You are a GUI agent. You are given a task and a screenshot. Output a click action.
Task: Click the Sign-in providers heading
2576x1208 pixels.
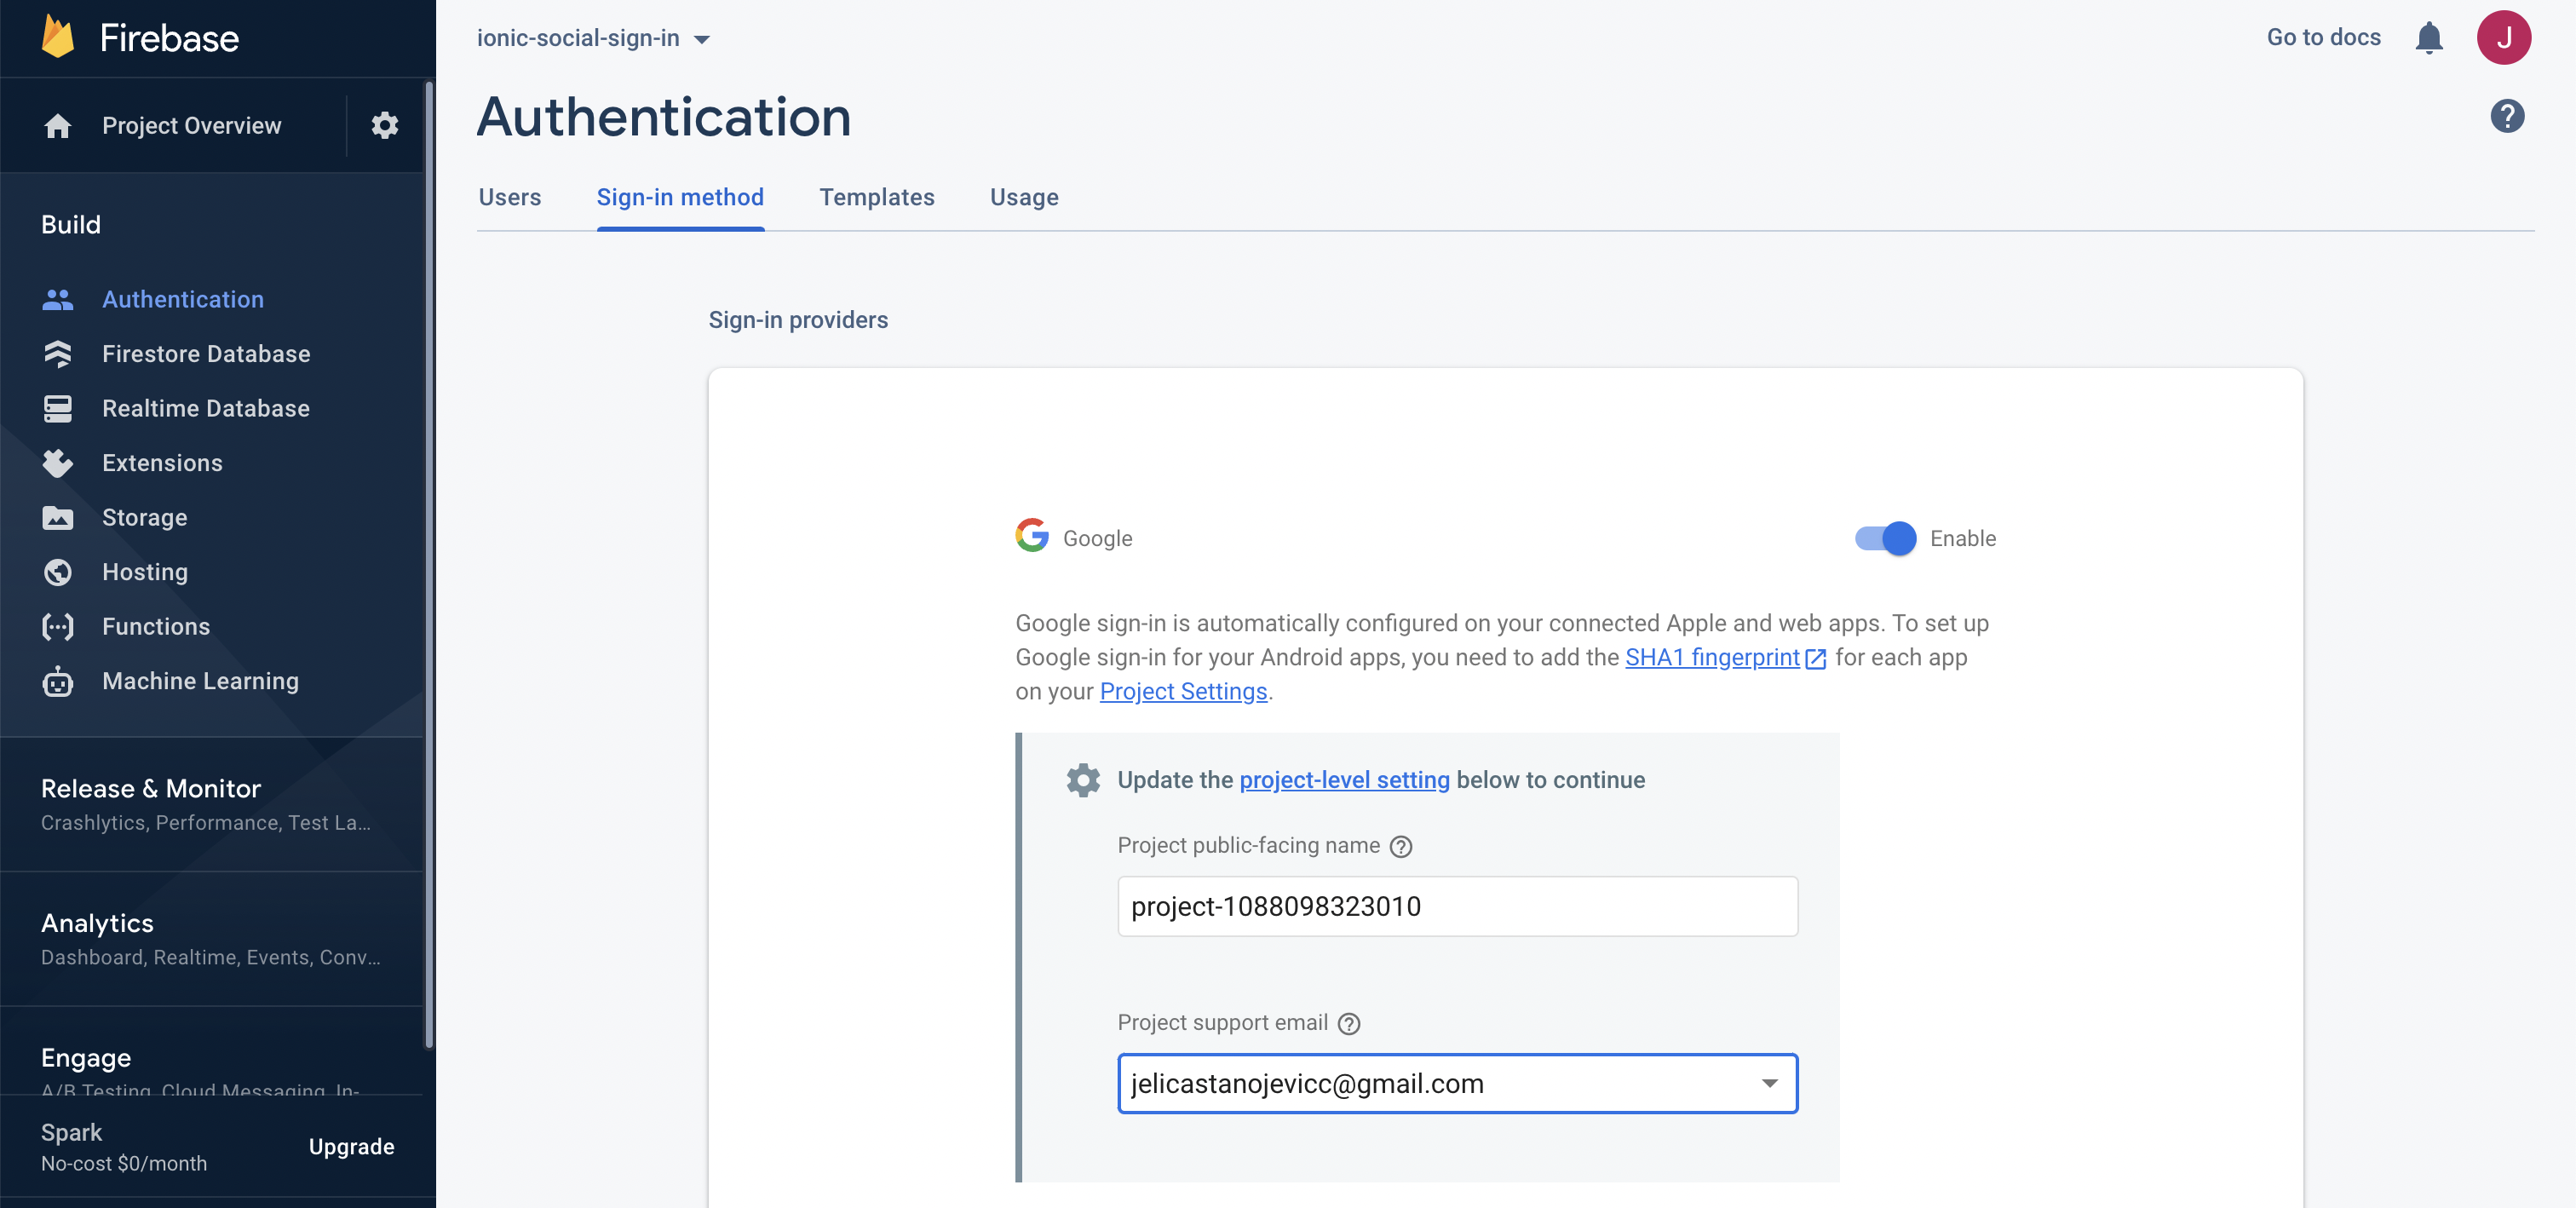point(798,320)
